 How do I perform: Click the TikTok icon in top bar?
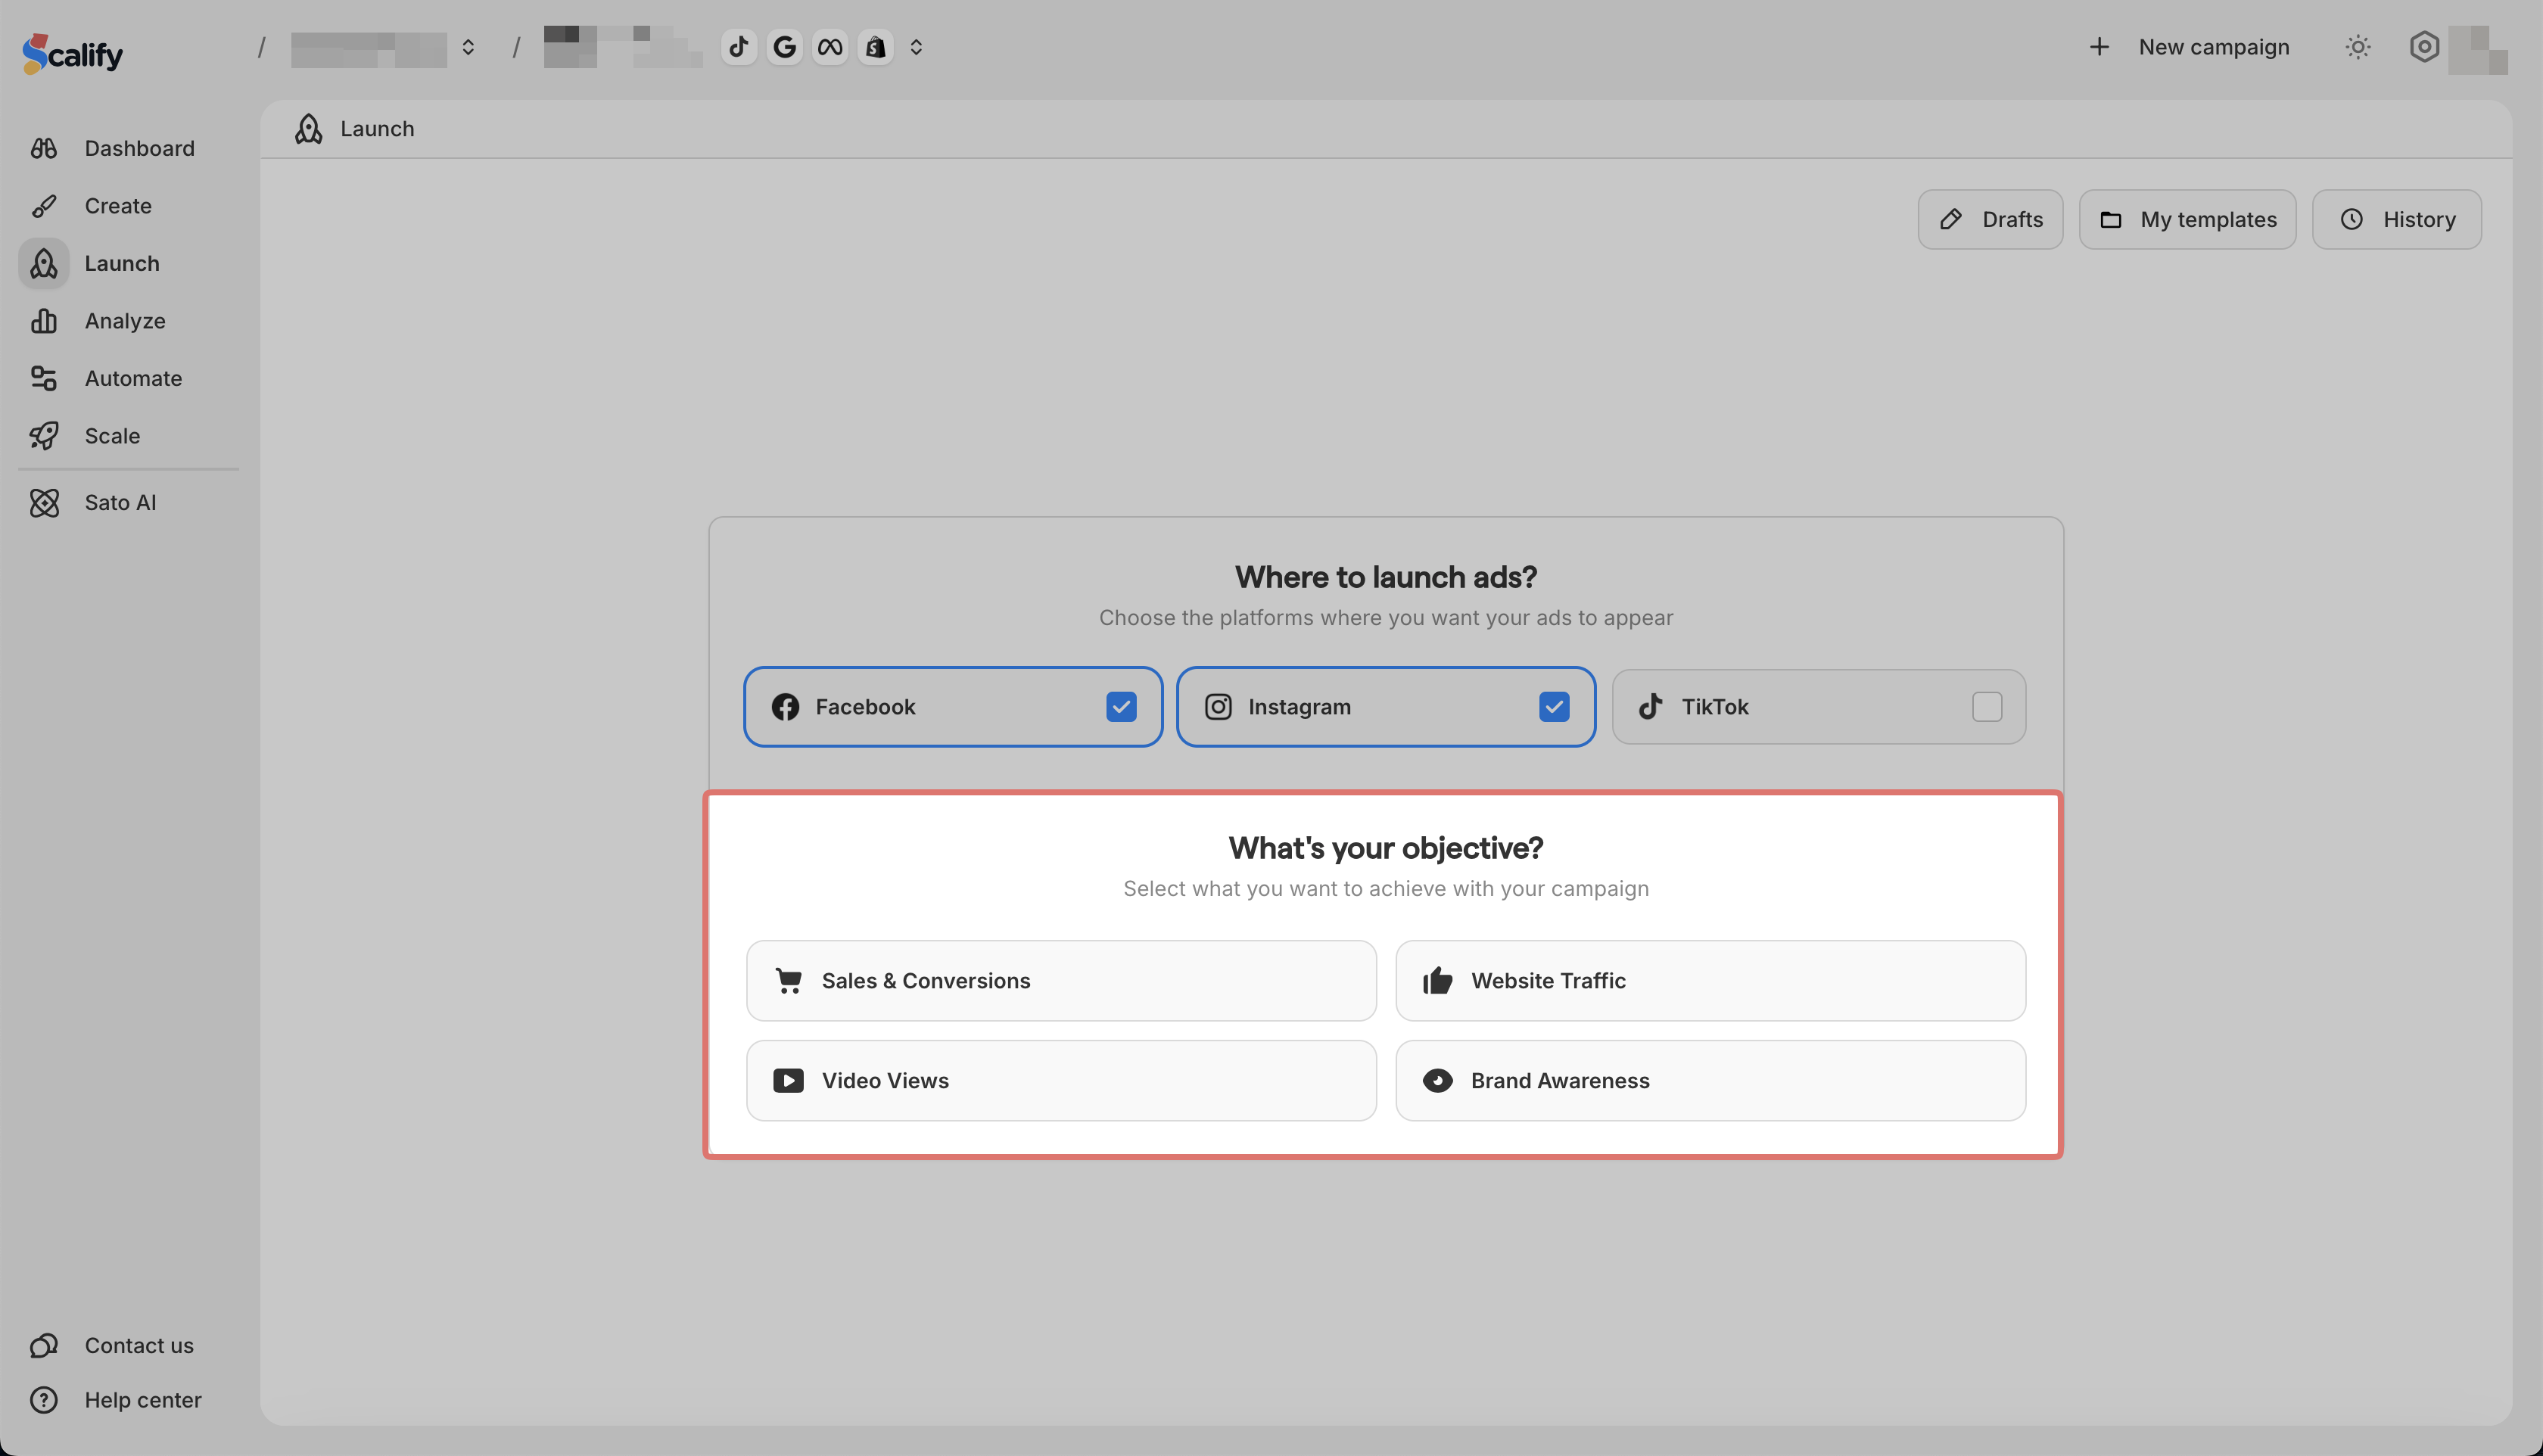(738, 47)
